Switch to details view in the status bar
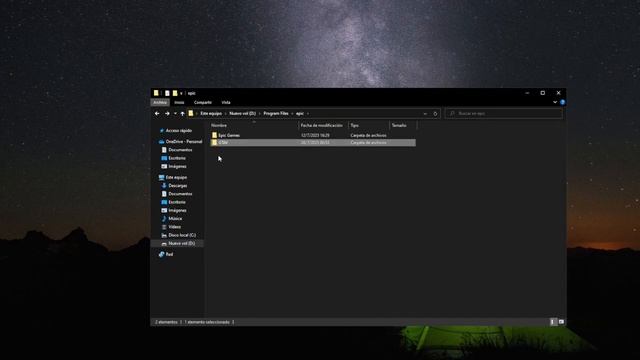This screenshot has width=640, height=360. [553, 322]
